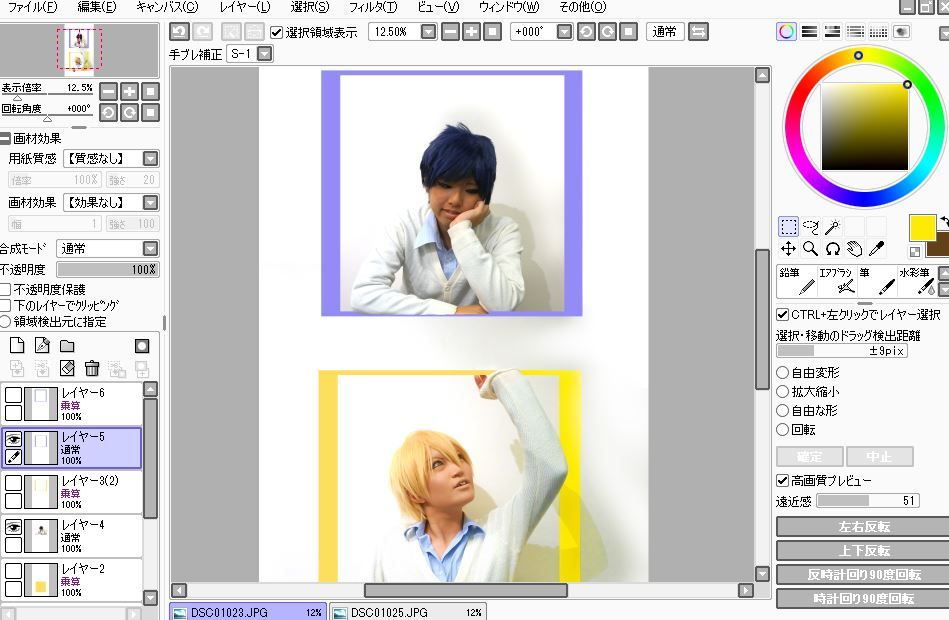Hide レイヤー4 using its eye icon

tap(13, 527)
